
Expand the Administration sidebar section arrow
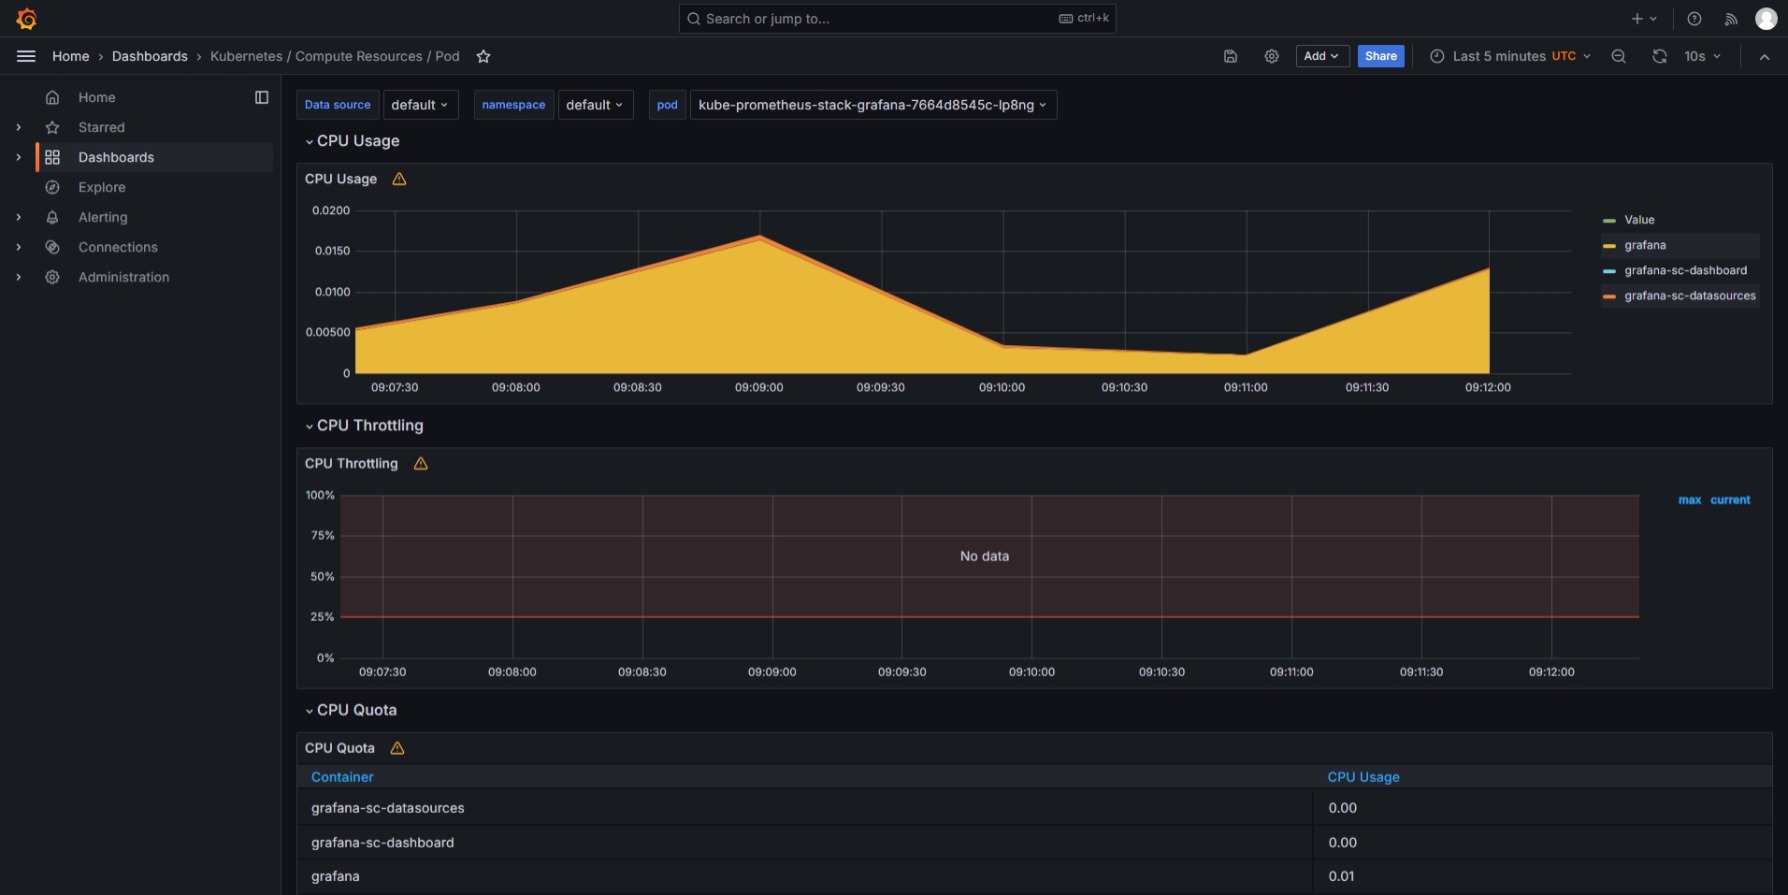click(x=19, y=277)
